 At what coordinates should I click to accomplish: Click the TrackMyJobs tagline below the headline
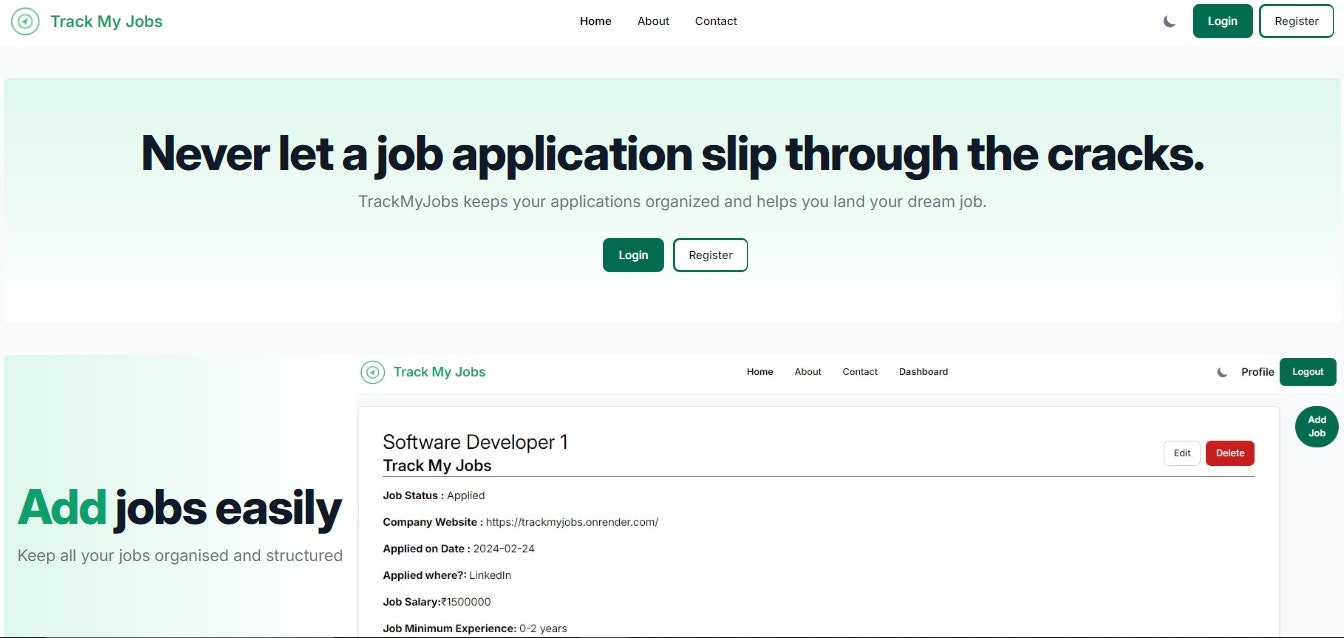672,201
